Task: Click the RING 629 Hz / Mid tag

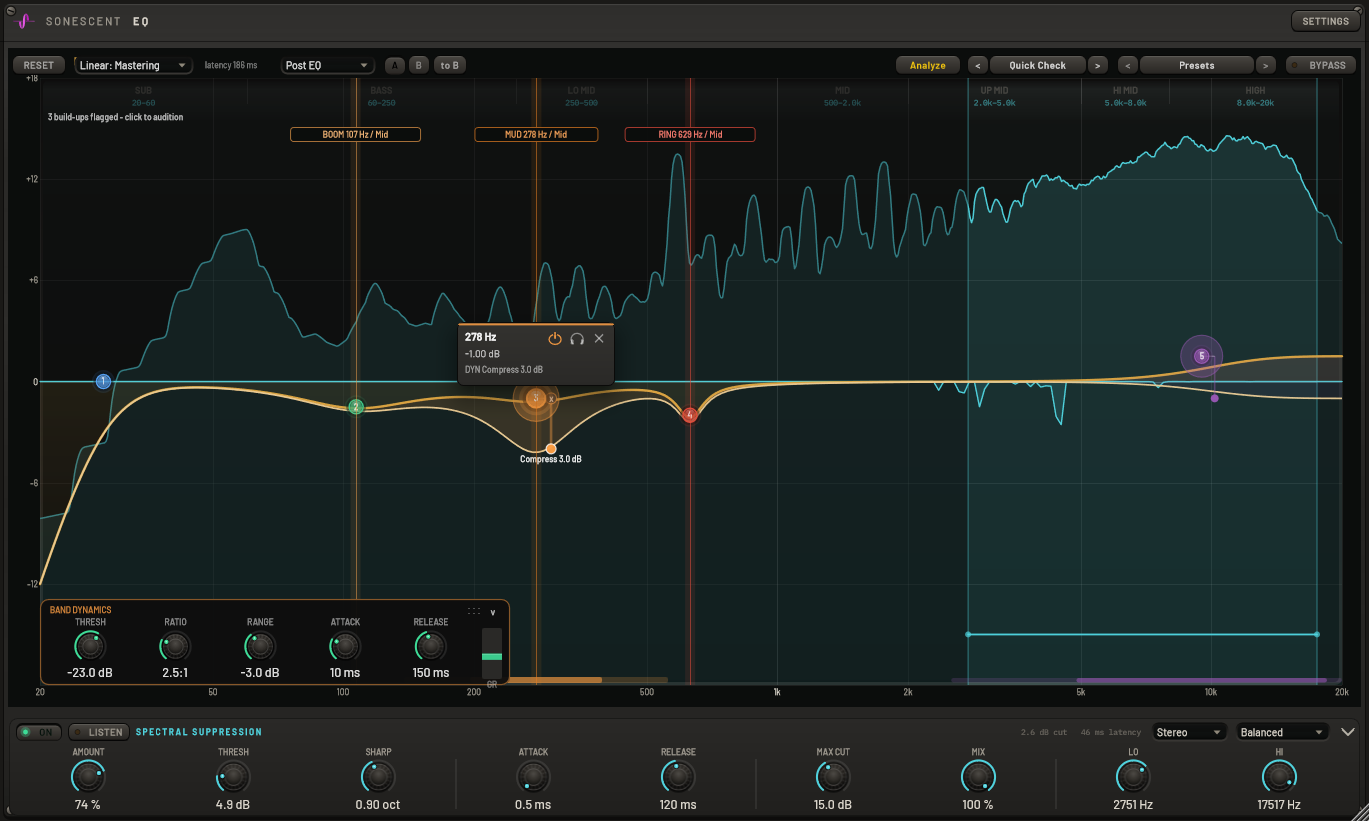Action: click(690, 134)
